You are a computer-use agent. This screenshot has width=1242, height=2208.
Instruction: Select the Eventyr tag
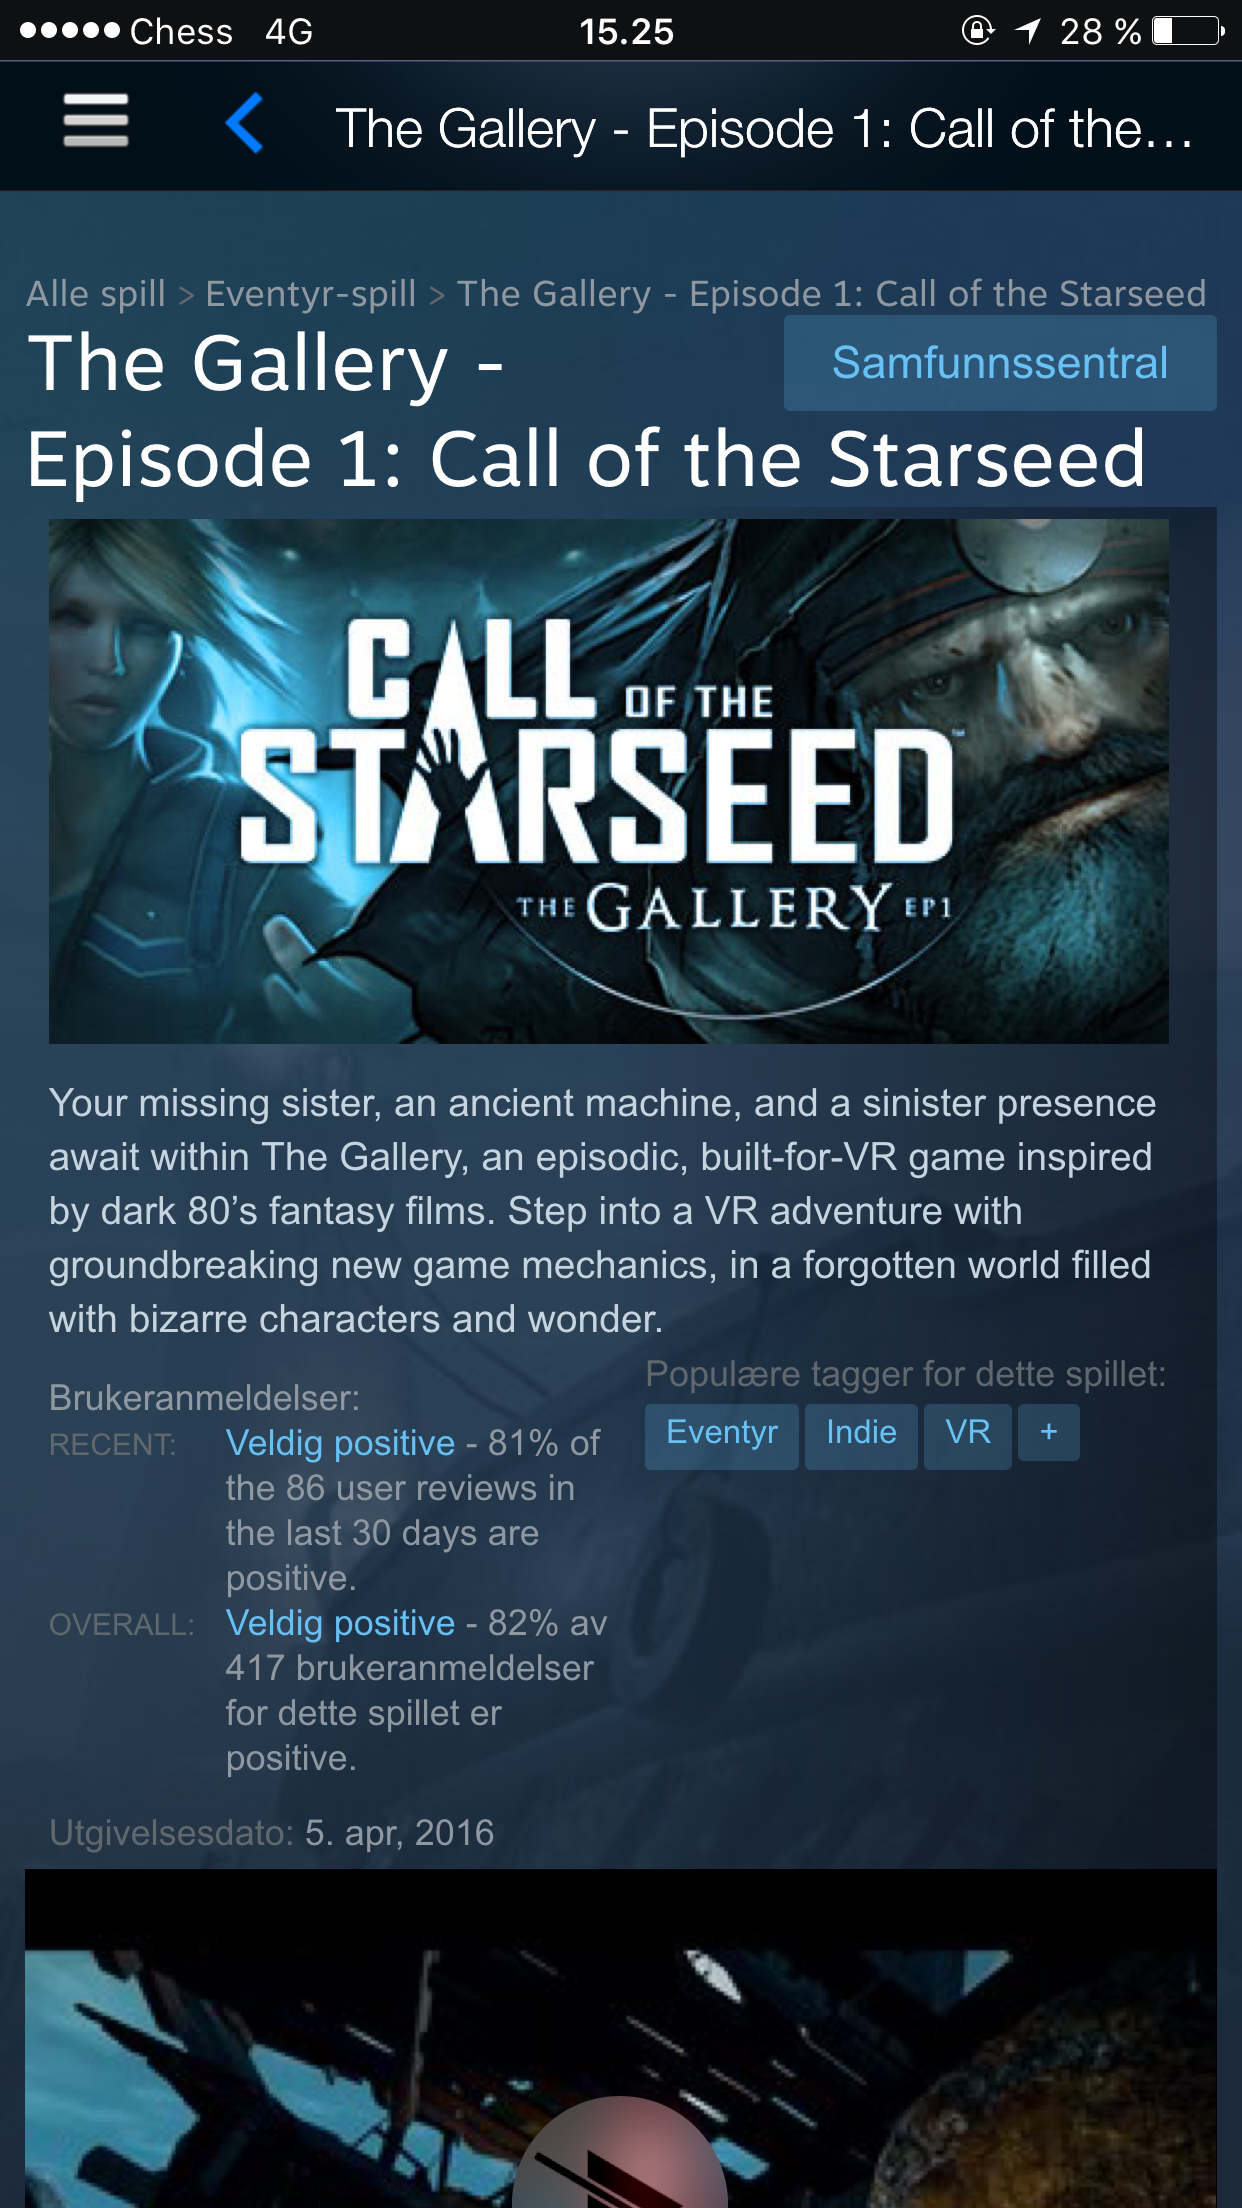click(x=722, y=1433)
